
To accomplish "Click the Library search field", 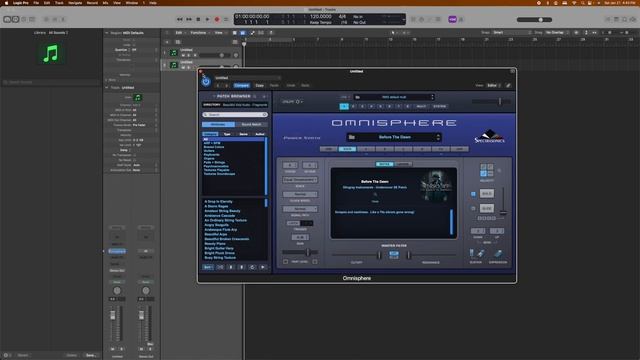I will (51, 82).
